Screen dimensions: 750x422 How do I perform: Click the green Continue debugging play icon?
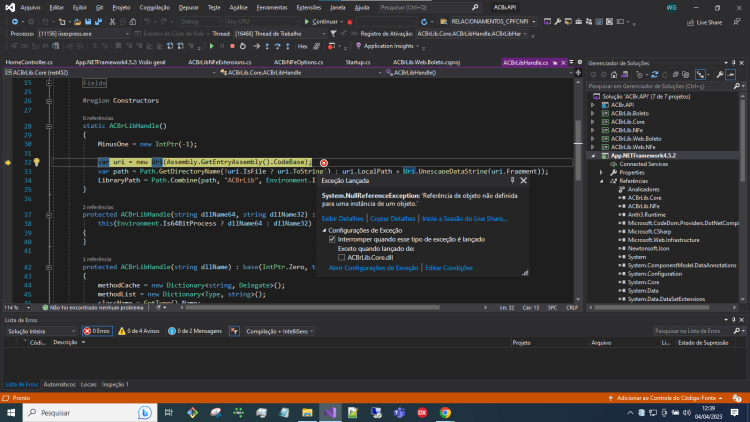211,46
